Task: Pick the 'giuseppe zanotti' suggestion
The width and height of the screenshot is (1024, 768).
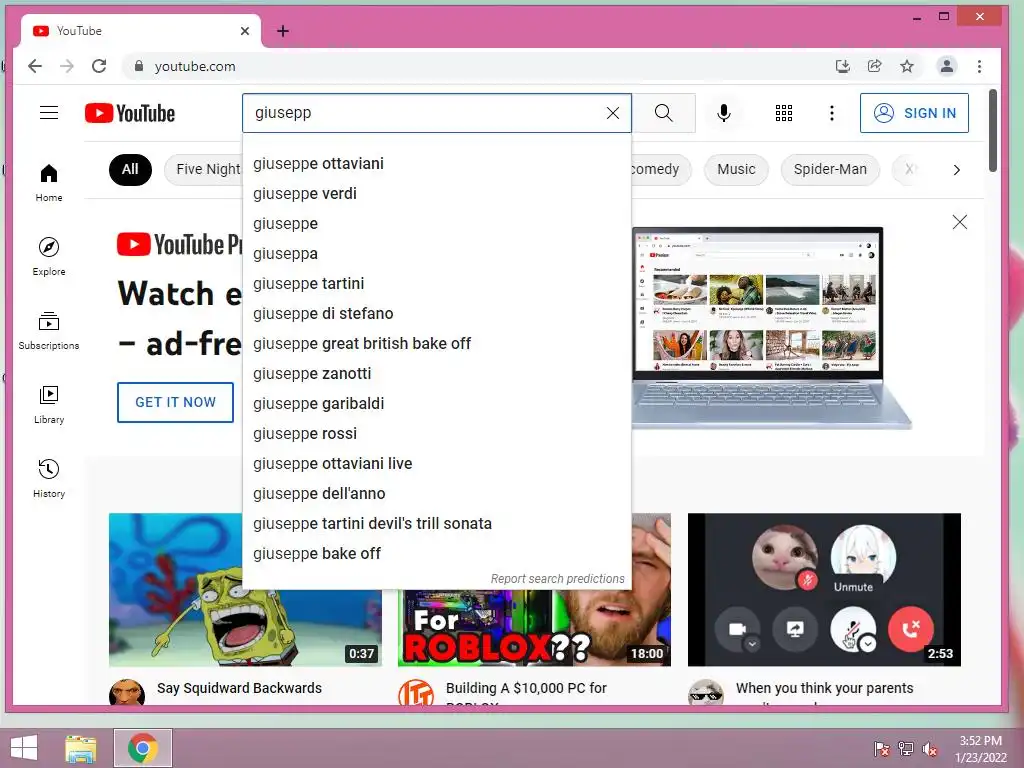Action: [436, 374]
